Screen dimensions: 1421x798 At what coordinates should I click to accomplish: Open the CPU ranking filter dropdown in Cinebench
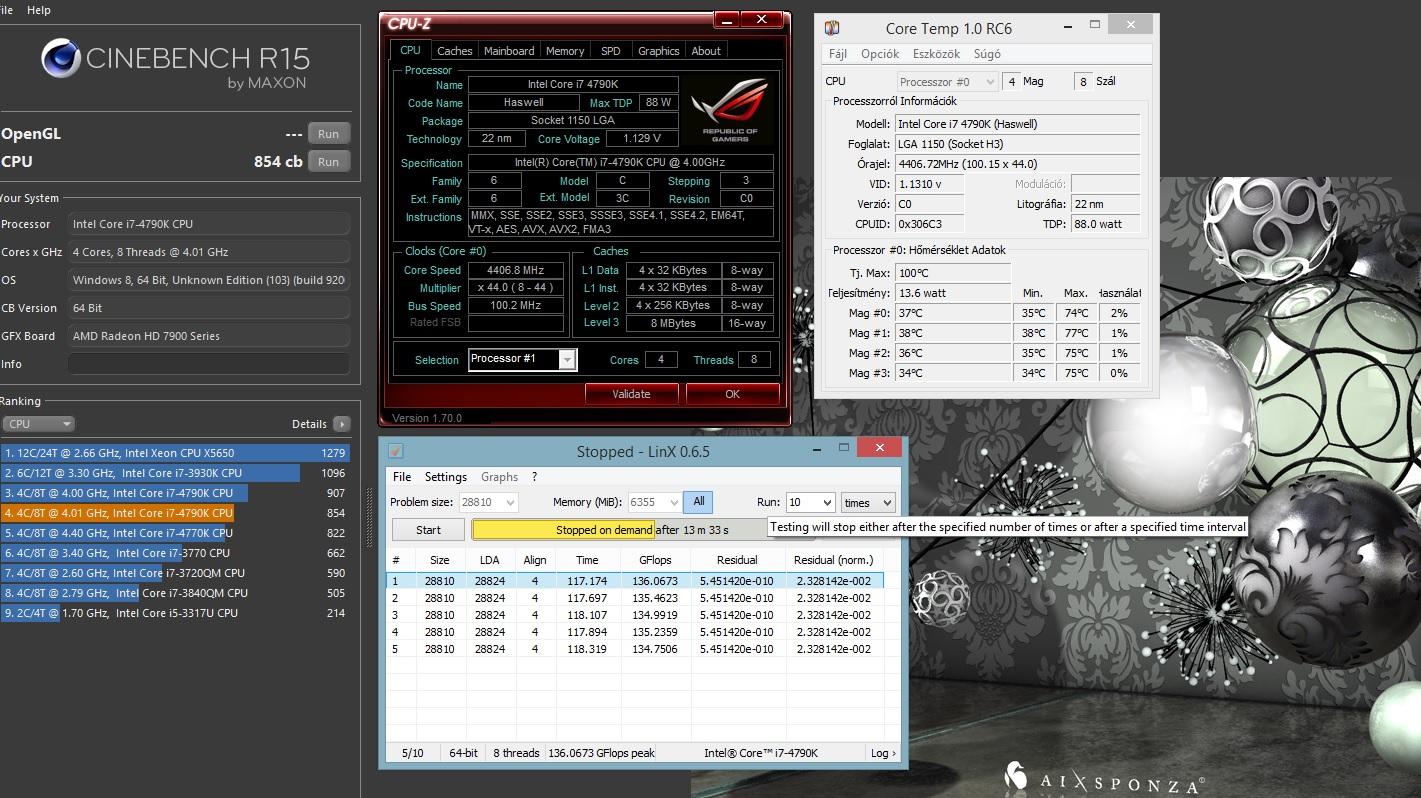coord(39,424)
